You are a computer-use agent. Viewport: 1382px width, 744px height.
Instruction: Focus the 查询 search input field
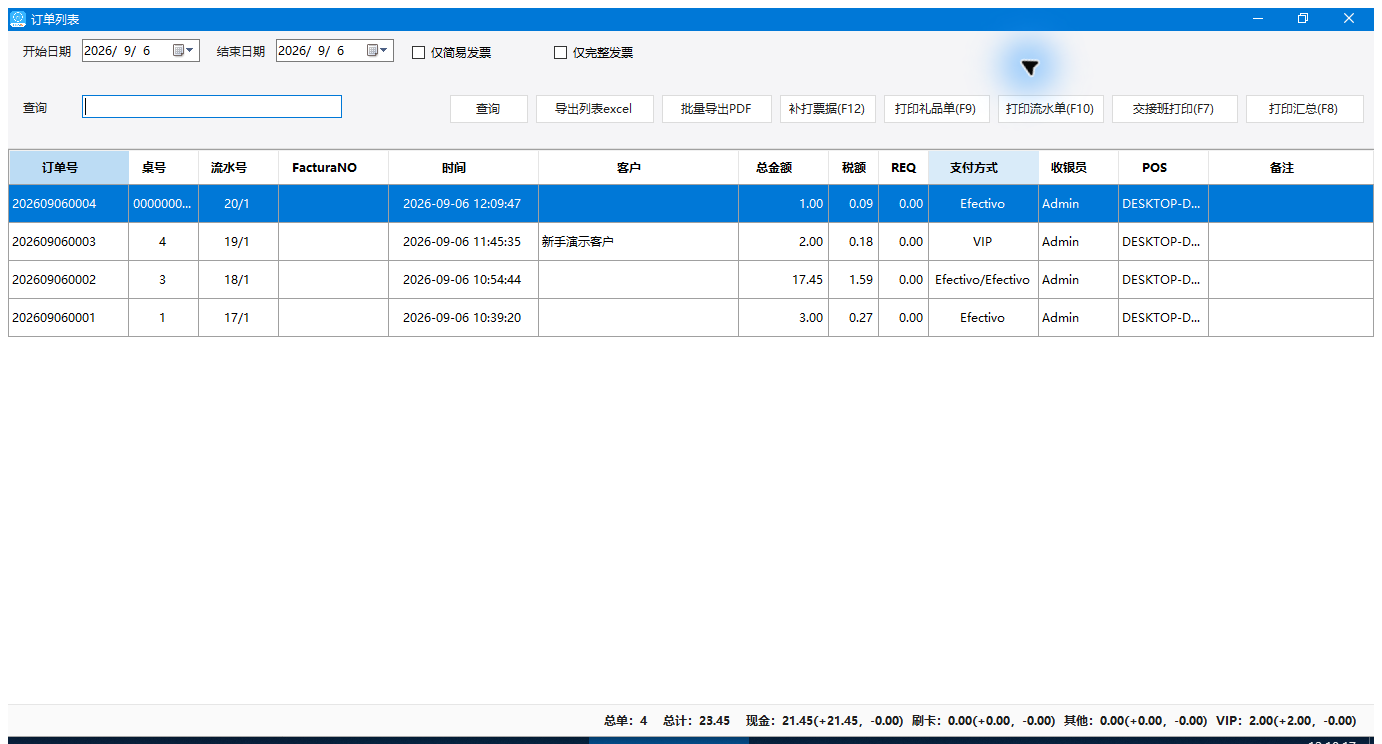tap(212, 107)
